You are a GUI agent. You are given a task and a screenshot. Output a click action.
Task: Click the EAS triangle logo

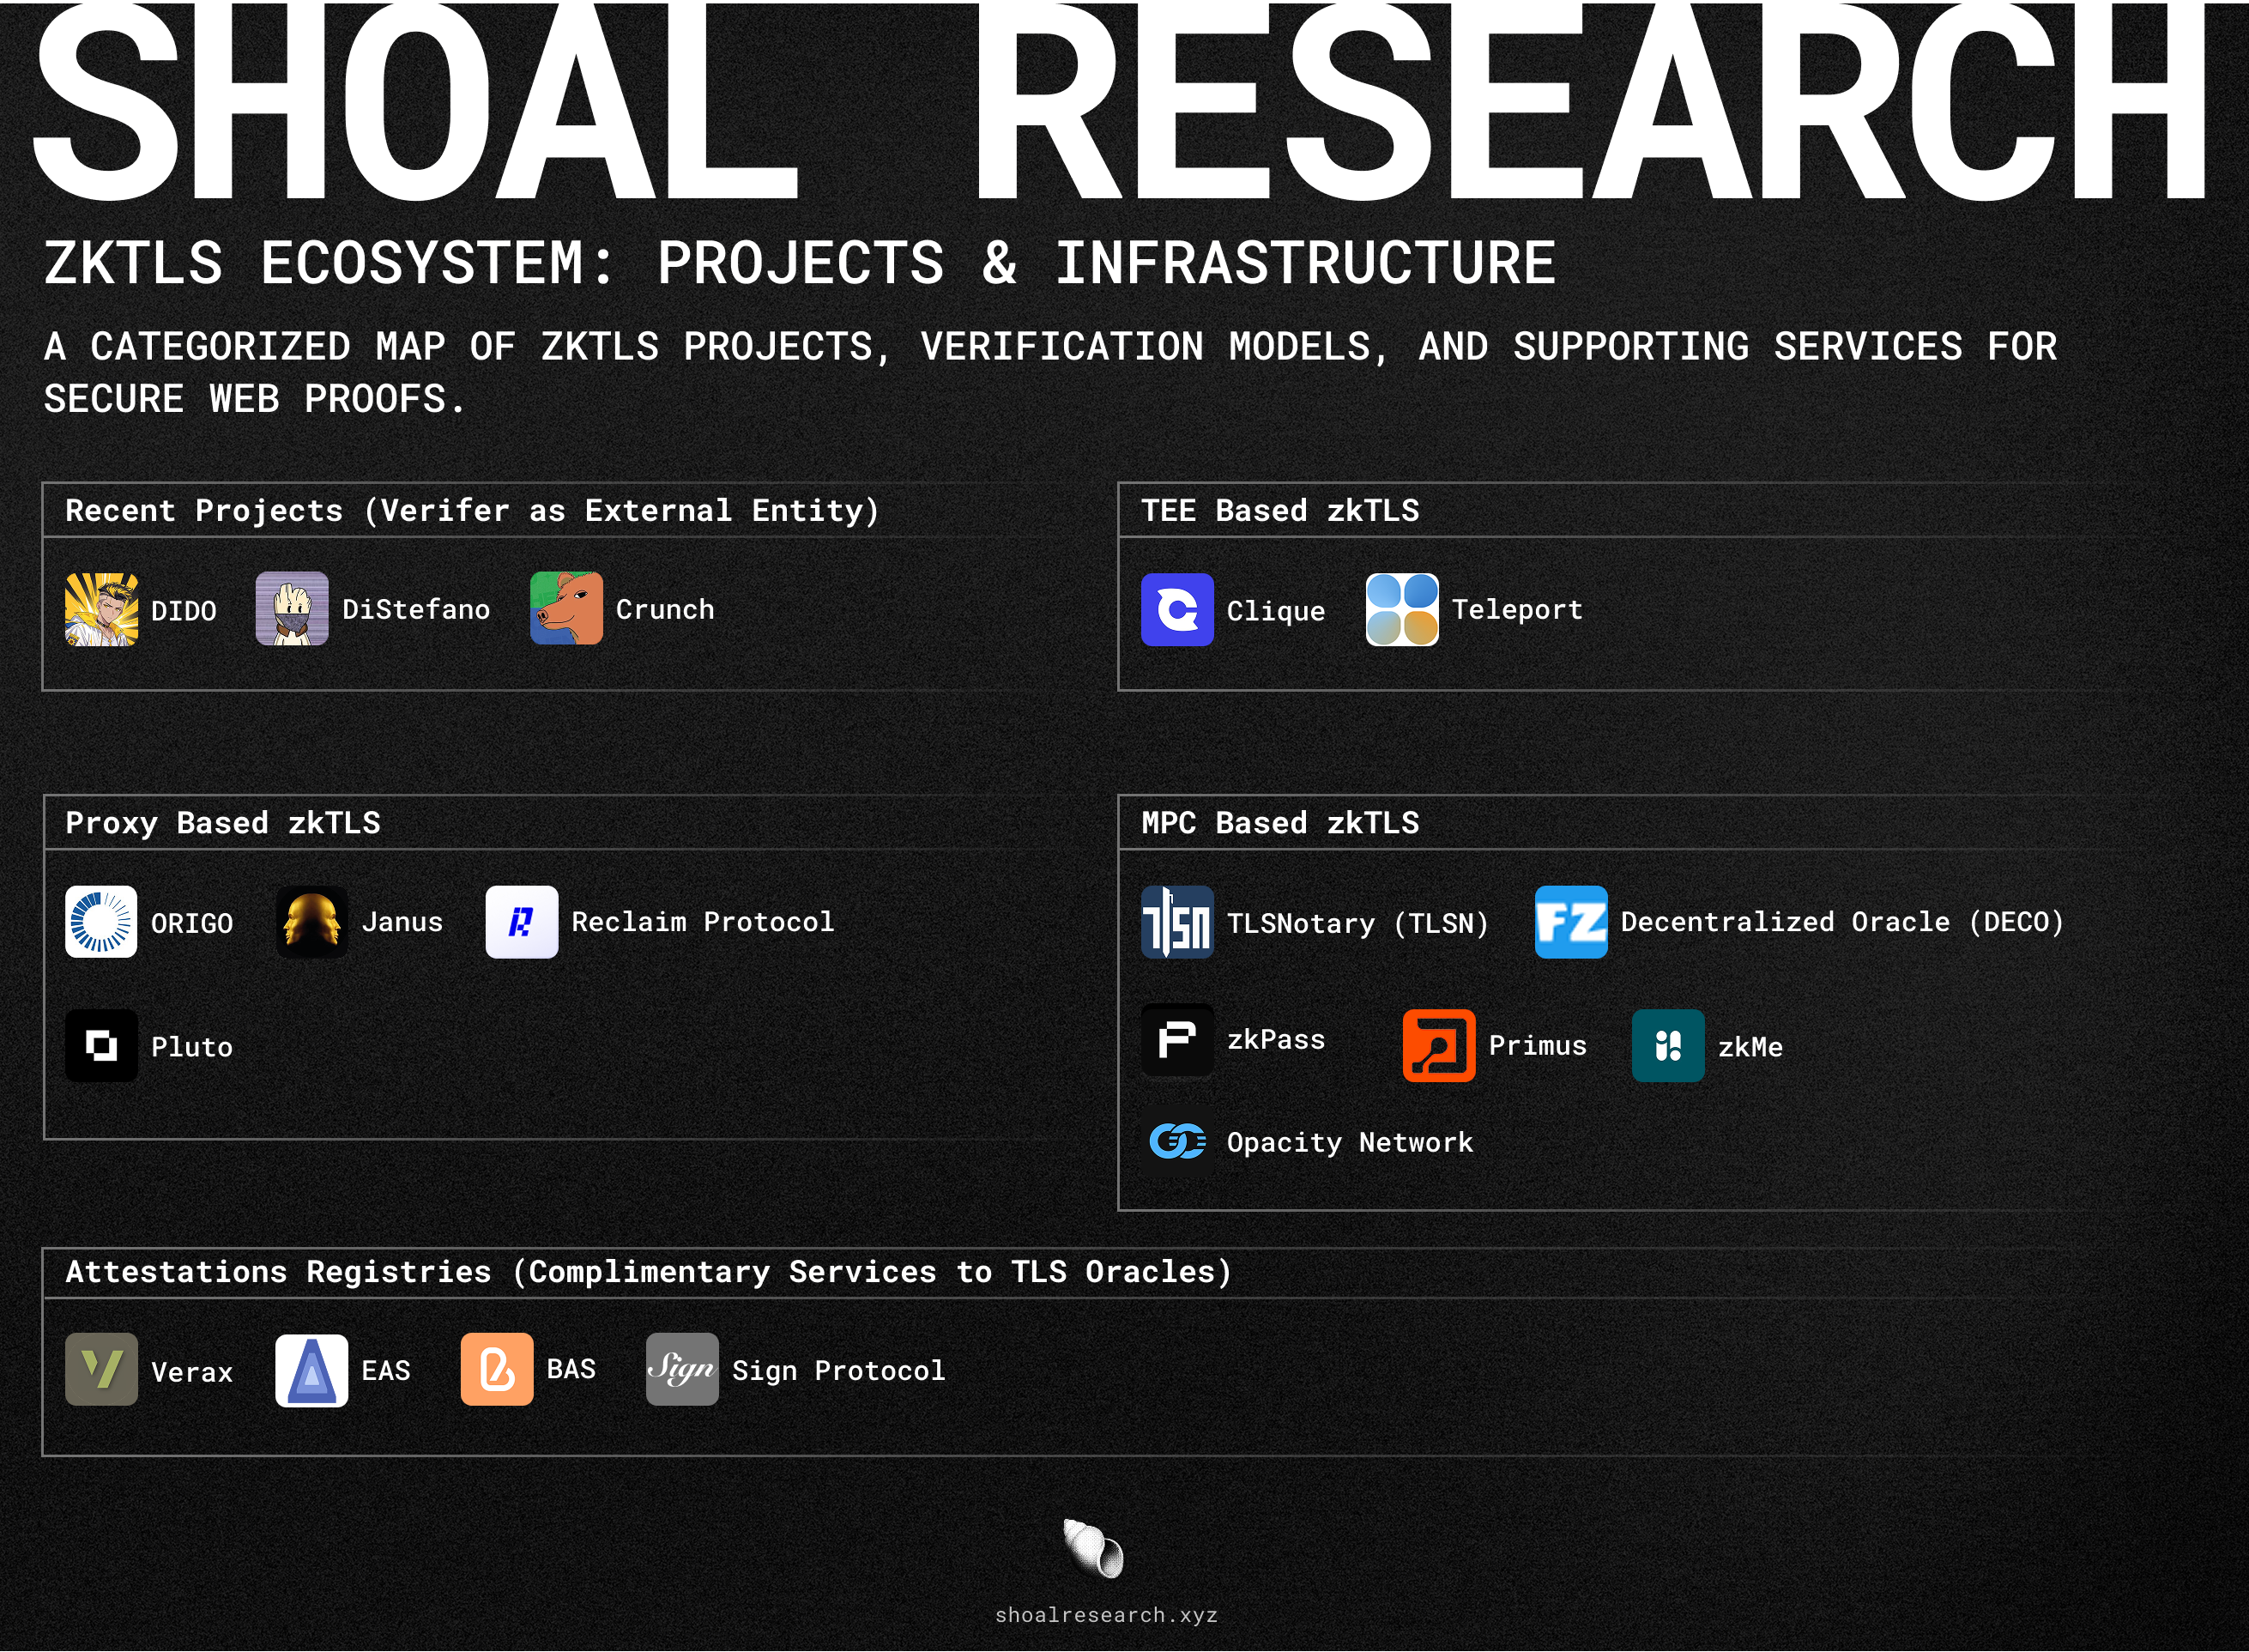click(x=312, y=1370)
